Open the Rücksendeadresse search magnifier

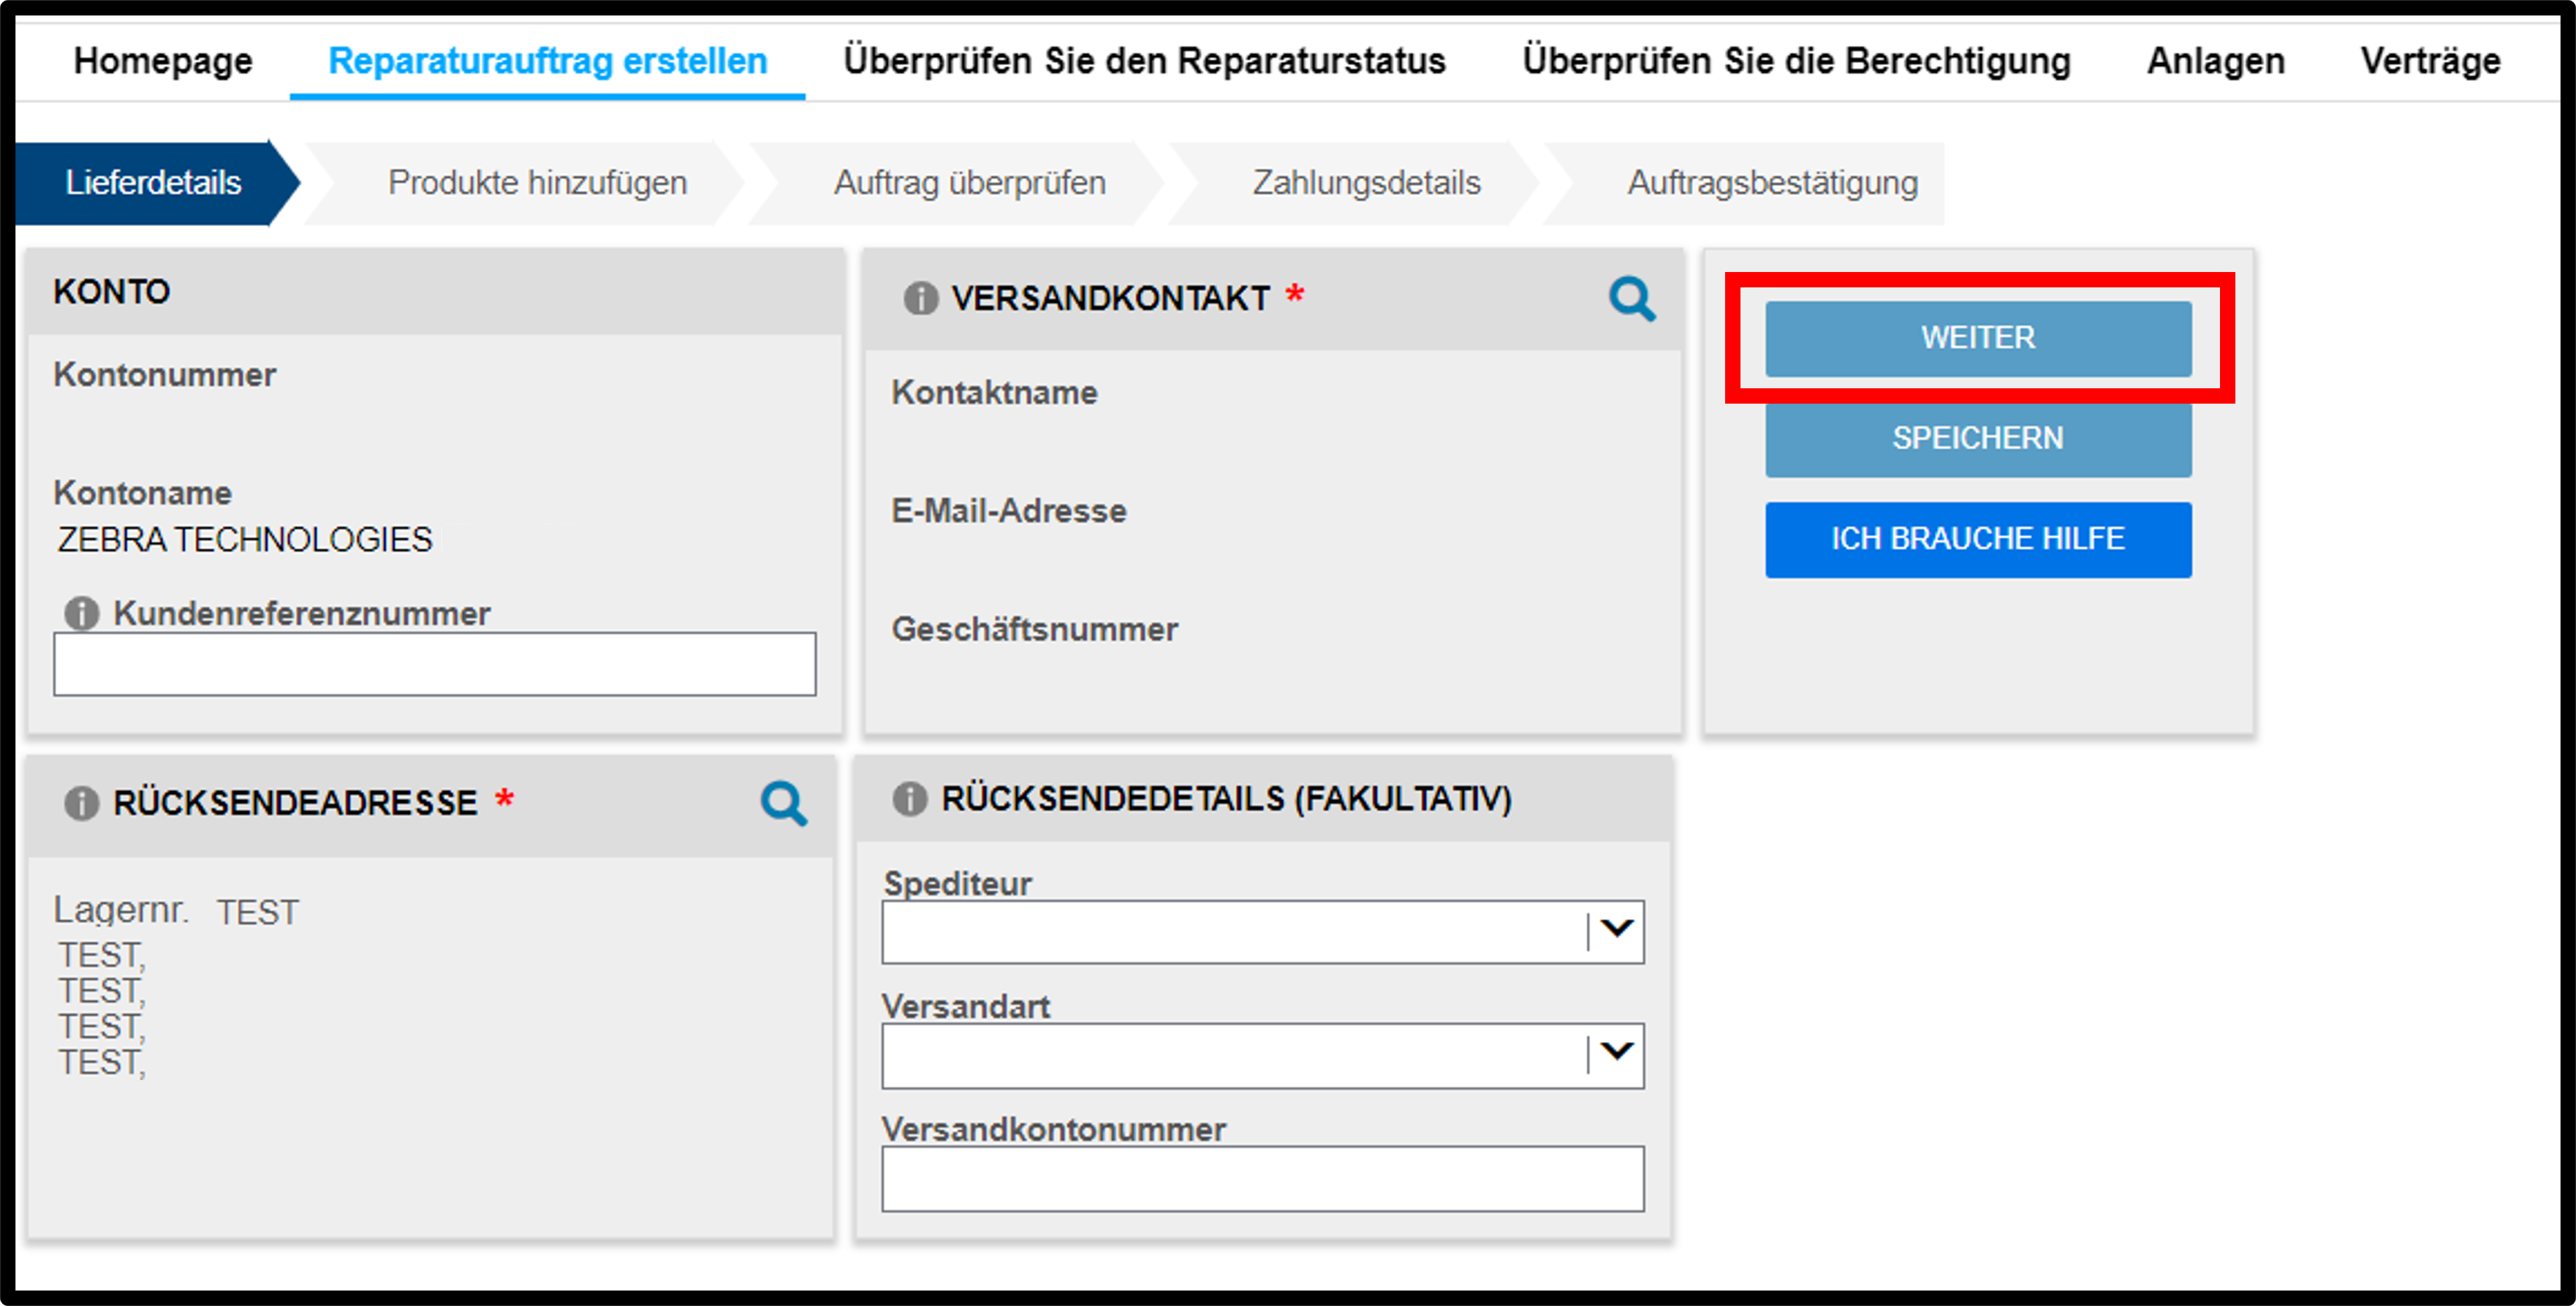coord(784,803)
